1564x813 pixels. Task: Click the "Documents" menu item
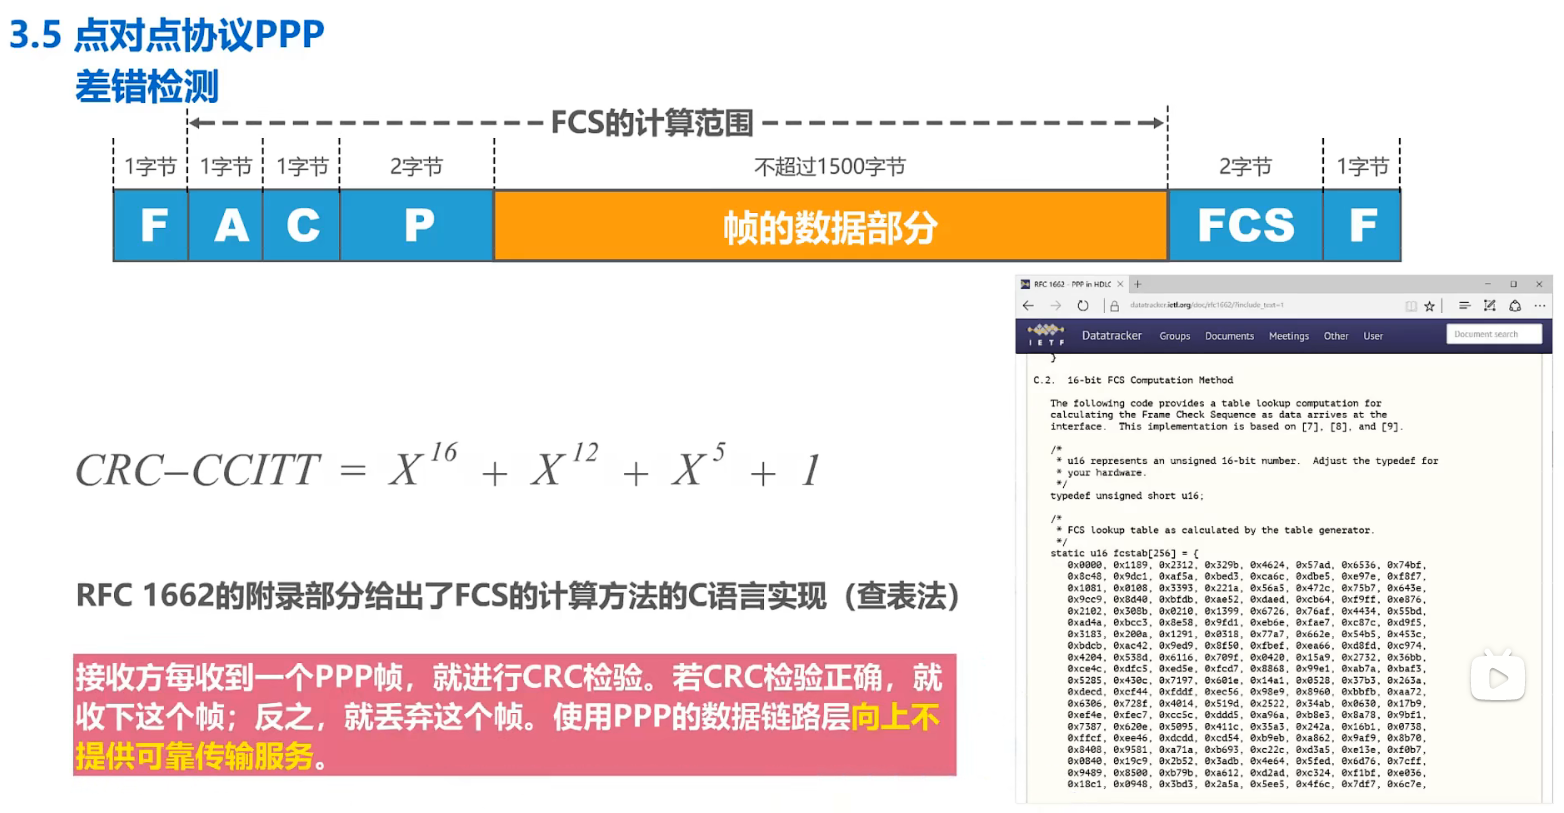click(x=1230, y=336)
